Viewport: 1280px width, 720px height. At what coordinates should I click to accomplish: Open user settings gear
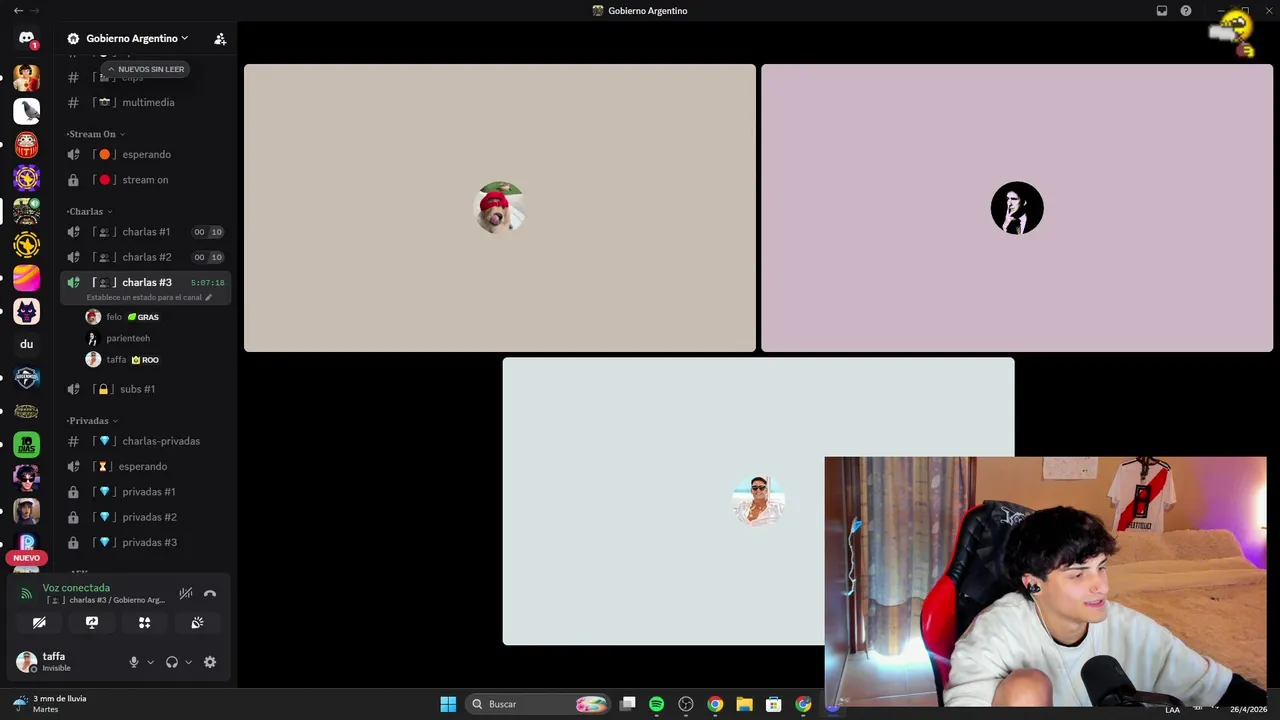tap(210, 662)
